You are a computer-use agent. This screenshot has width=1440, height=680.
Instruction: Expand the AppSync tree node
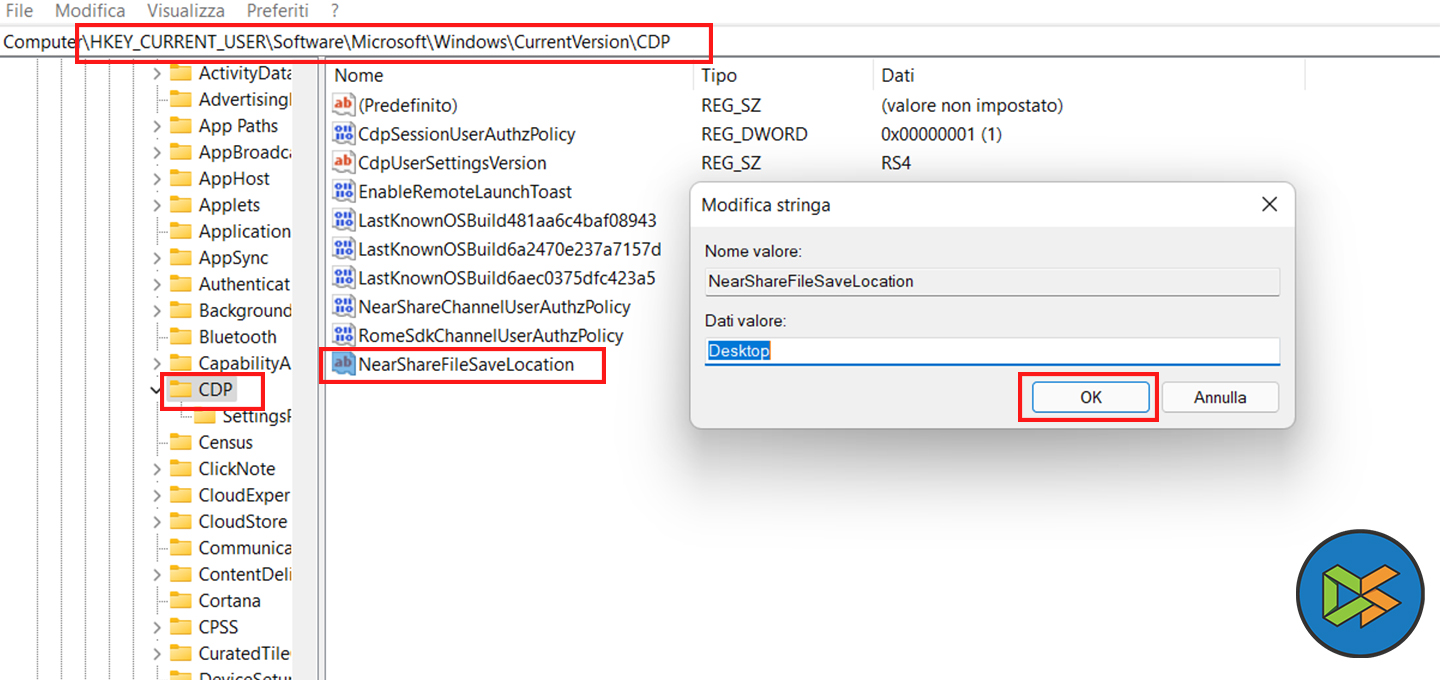tap(156, 258)
